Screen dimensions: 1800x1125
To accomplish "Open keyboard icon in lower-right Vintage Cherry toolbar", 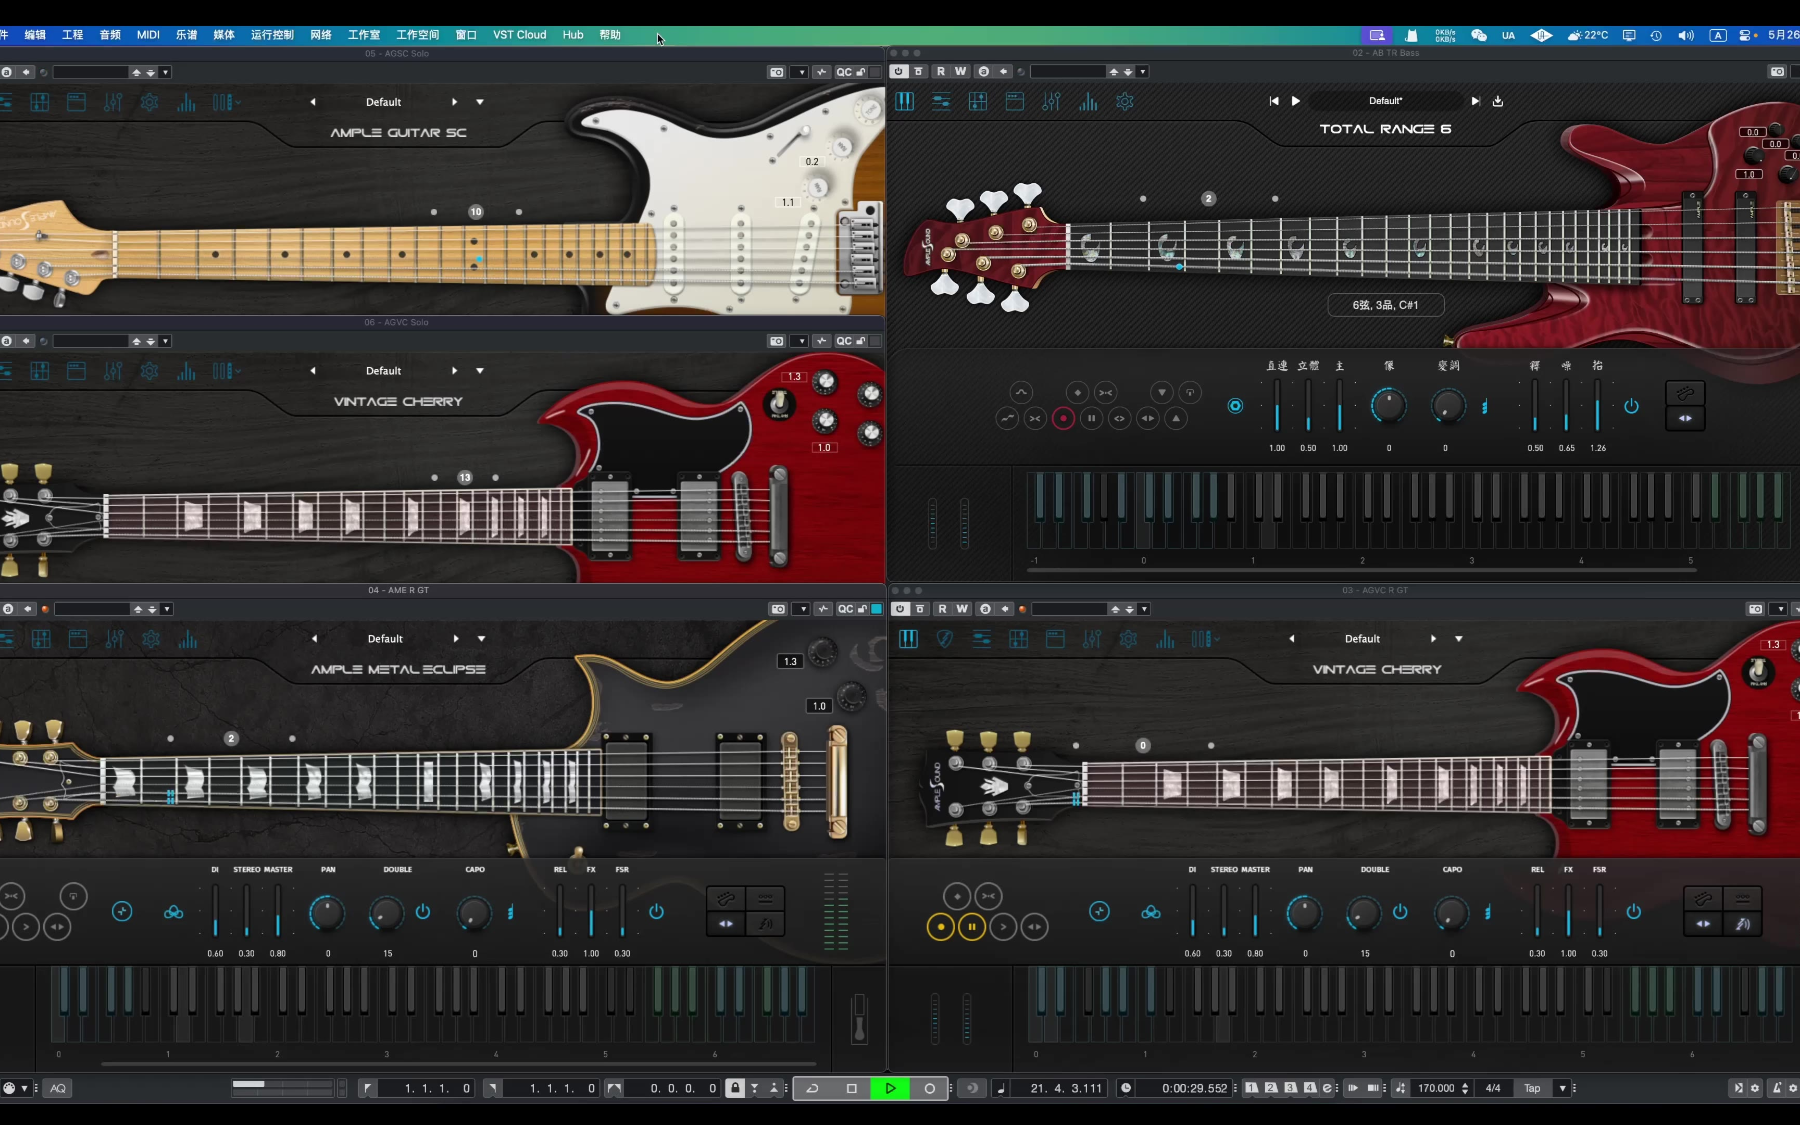I will 908,639.
